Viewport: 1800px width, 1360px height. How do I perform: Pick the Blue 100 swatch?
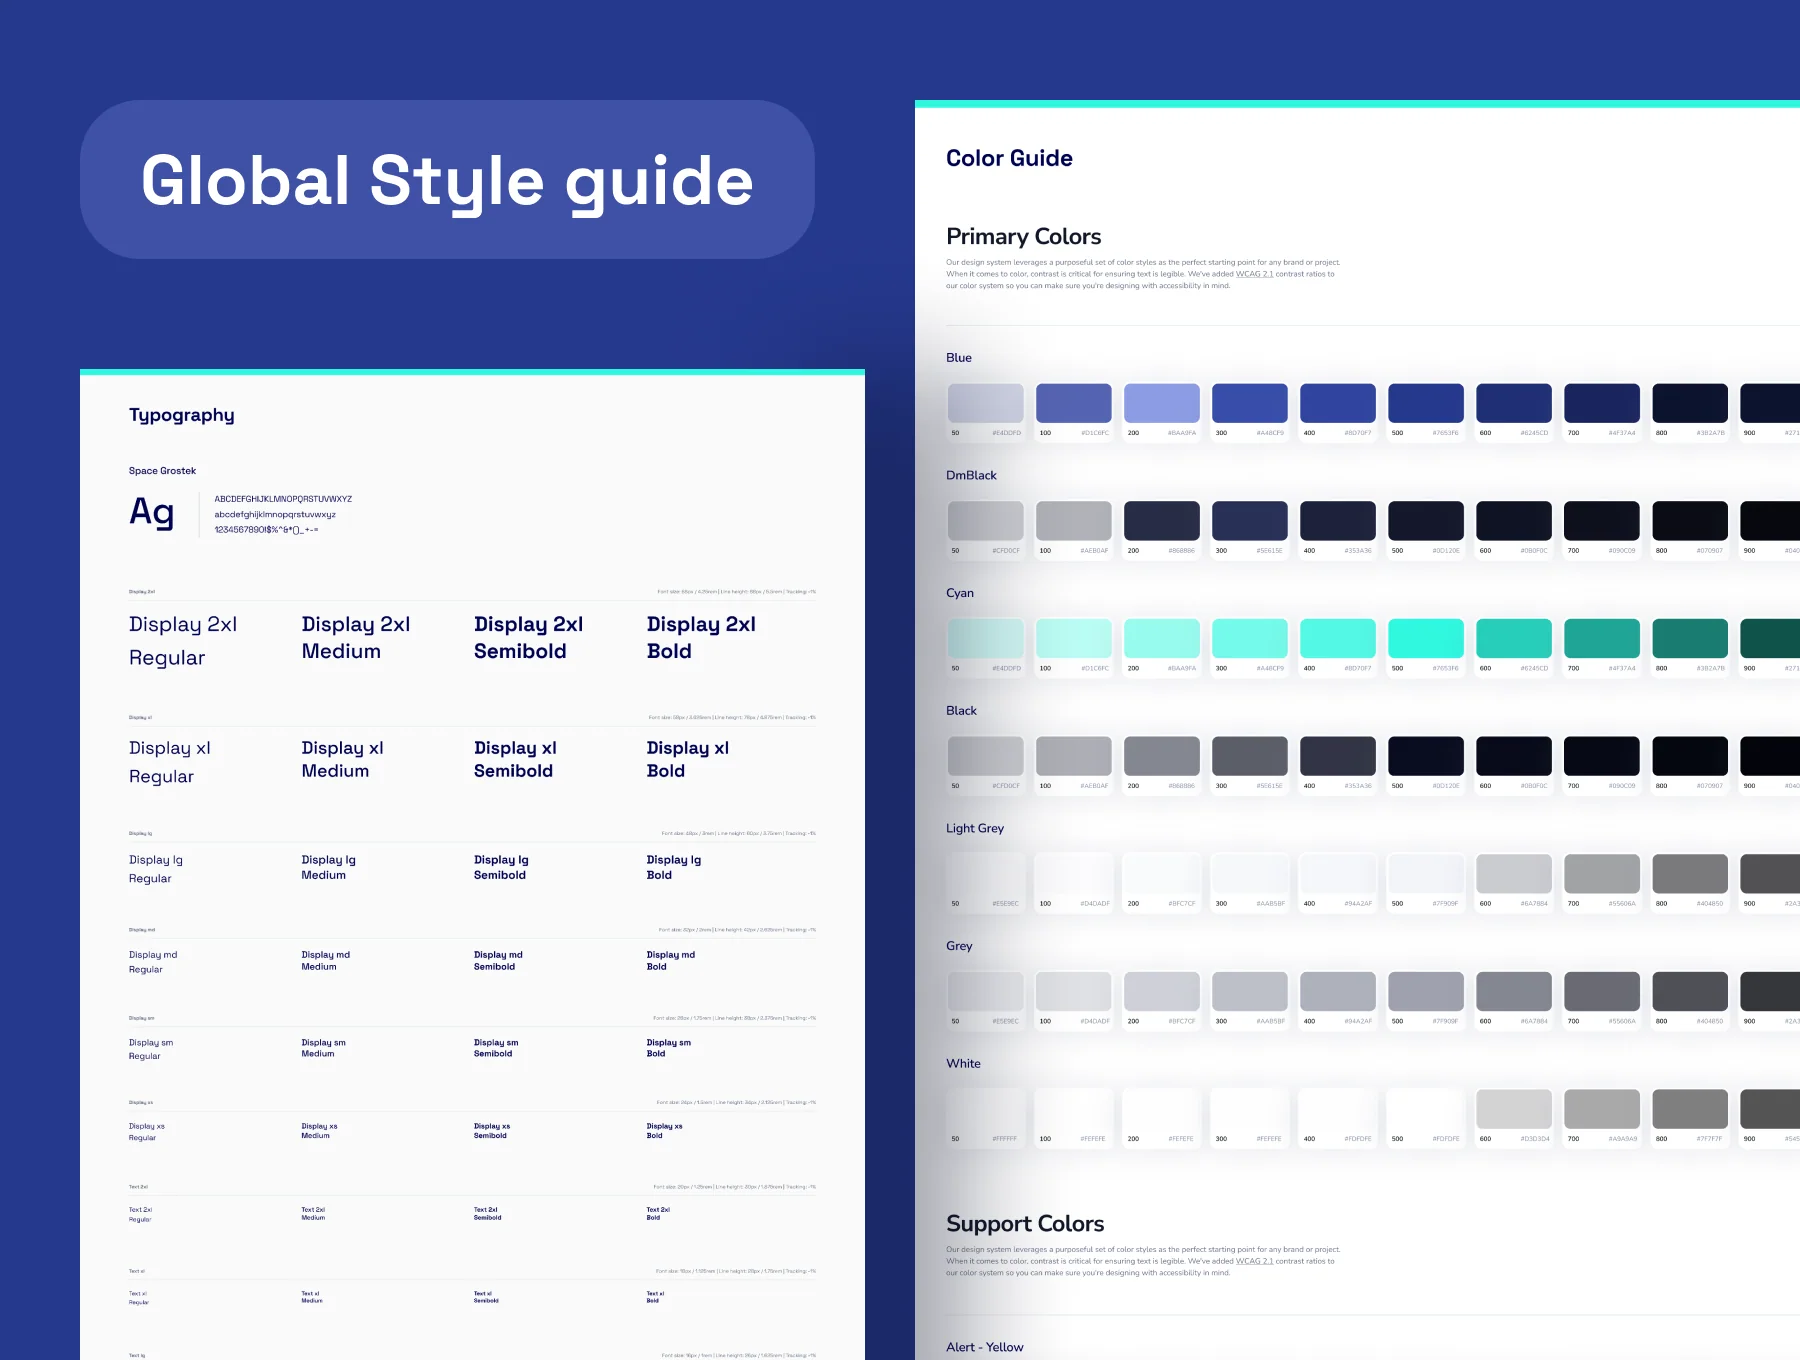(1073, 403)
